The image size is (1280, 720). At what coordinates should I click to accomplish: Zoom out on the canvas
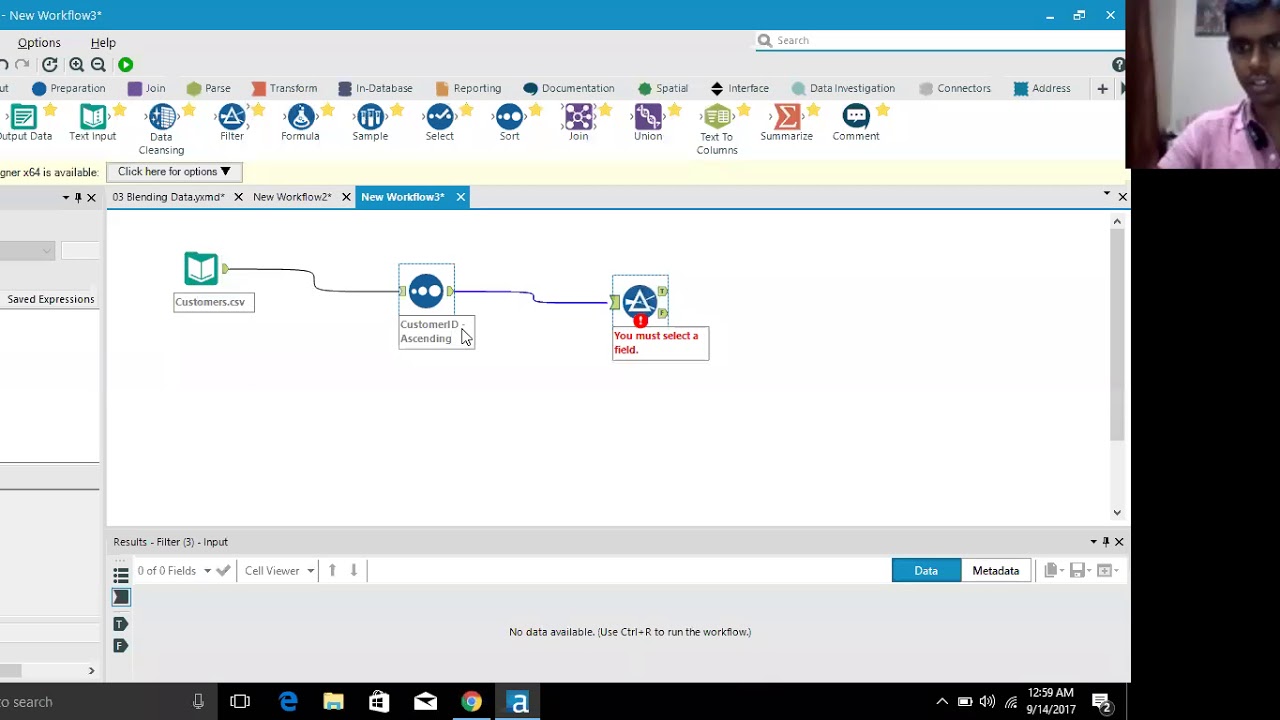tap(98, 65)
